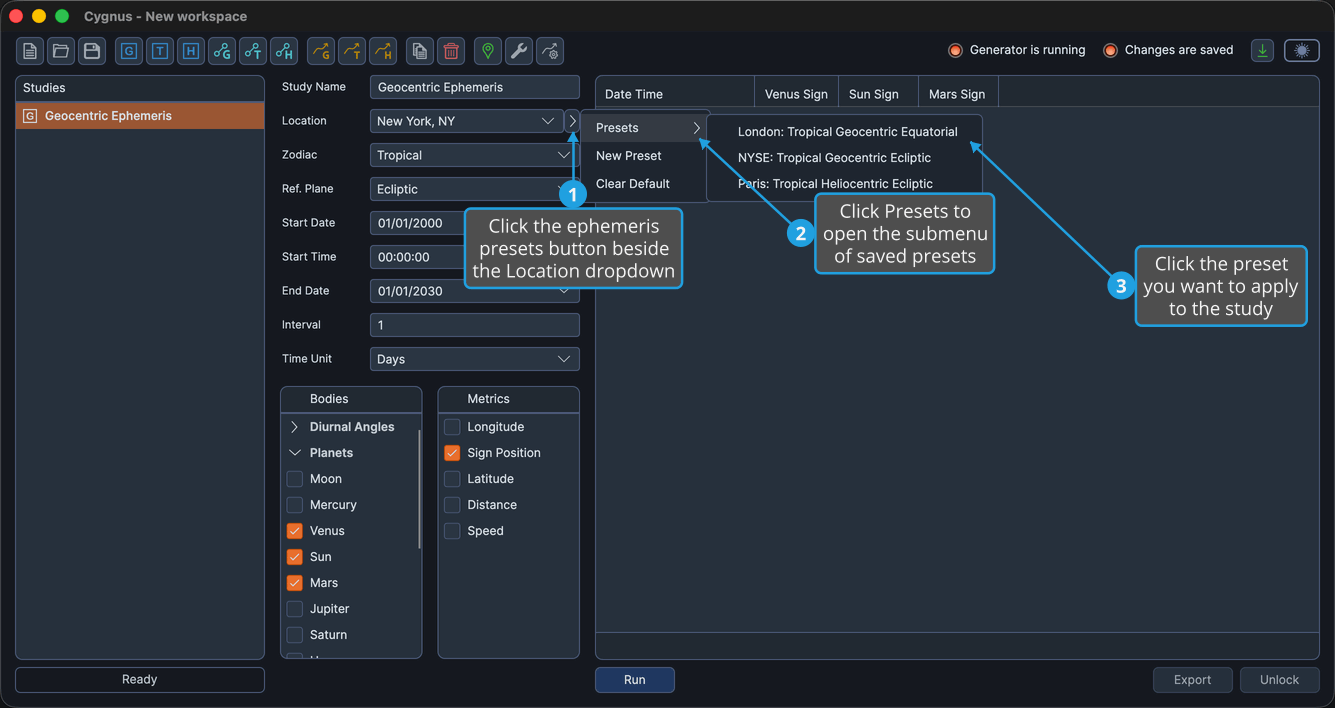Screen dimensions: 1335x708
Task: Click the green location pin icon
Action: pyautogui.click(x=487, y=51)
